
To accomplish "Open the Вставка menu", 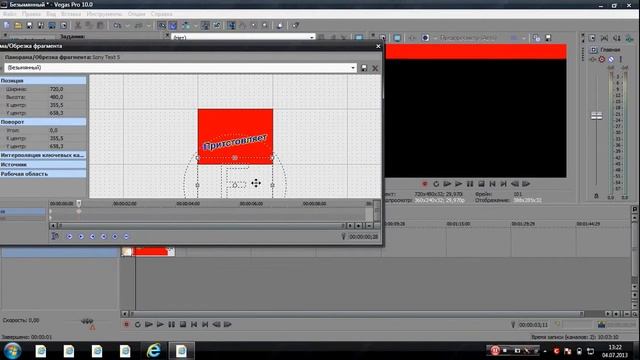I will (71, 14).
